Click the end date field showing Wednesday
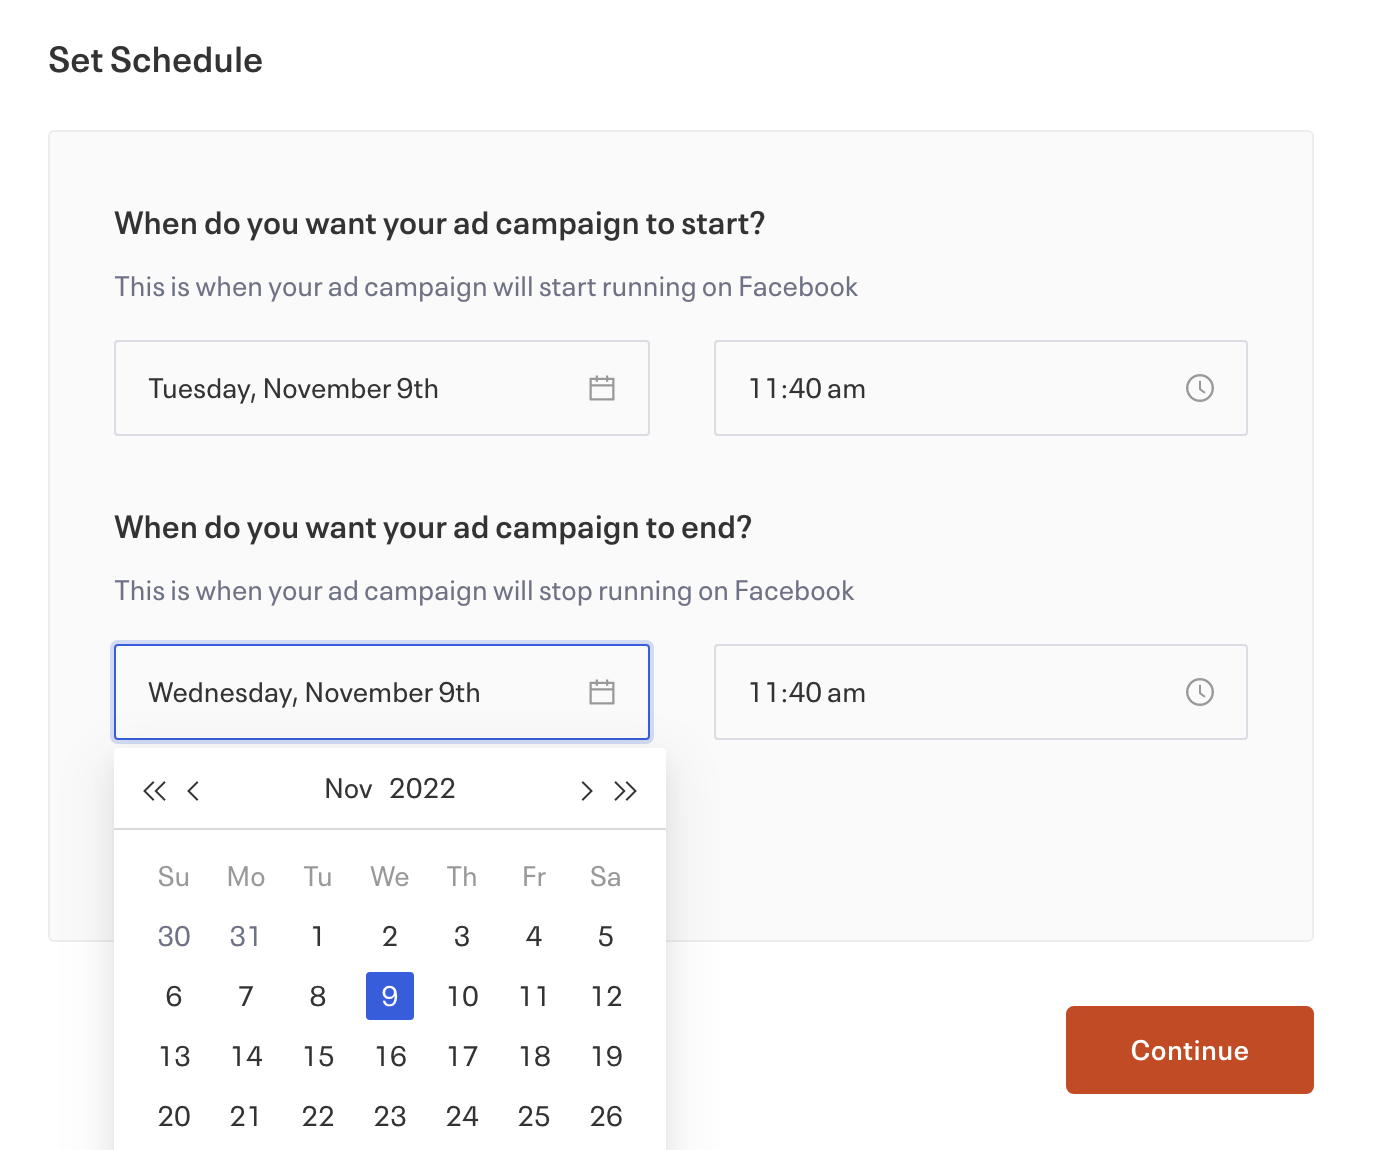This screenshot has height=1150, width=1384. pyautogui.click(x=350, y=692)
